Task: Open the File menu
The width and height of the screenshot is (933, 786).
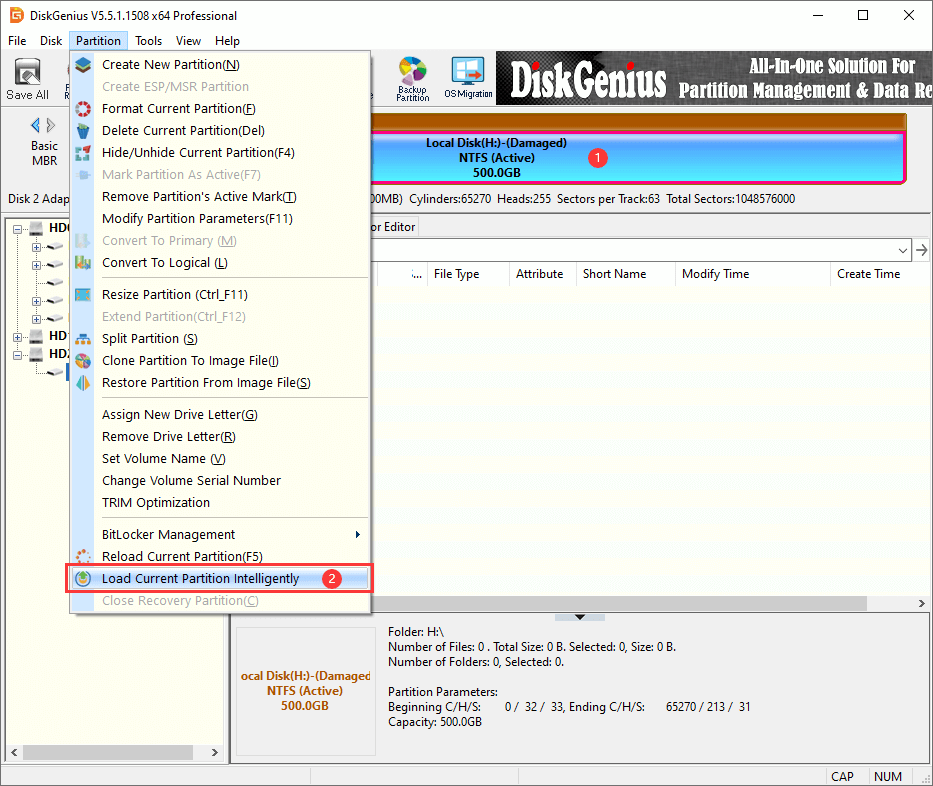Action: 17,40
